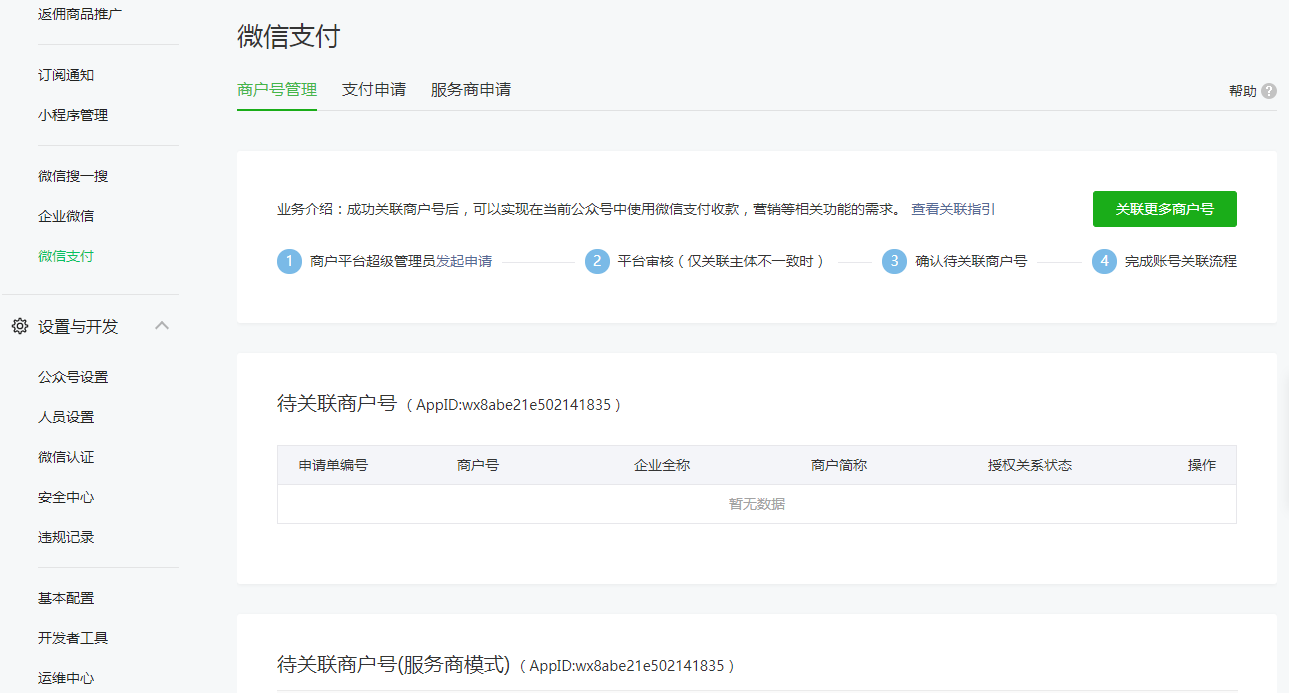Open the 服务商申请 tab
Viewport: 1289px width, 693px height.
pyautogui.click(x=471, y=89)
